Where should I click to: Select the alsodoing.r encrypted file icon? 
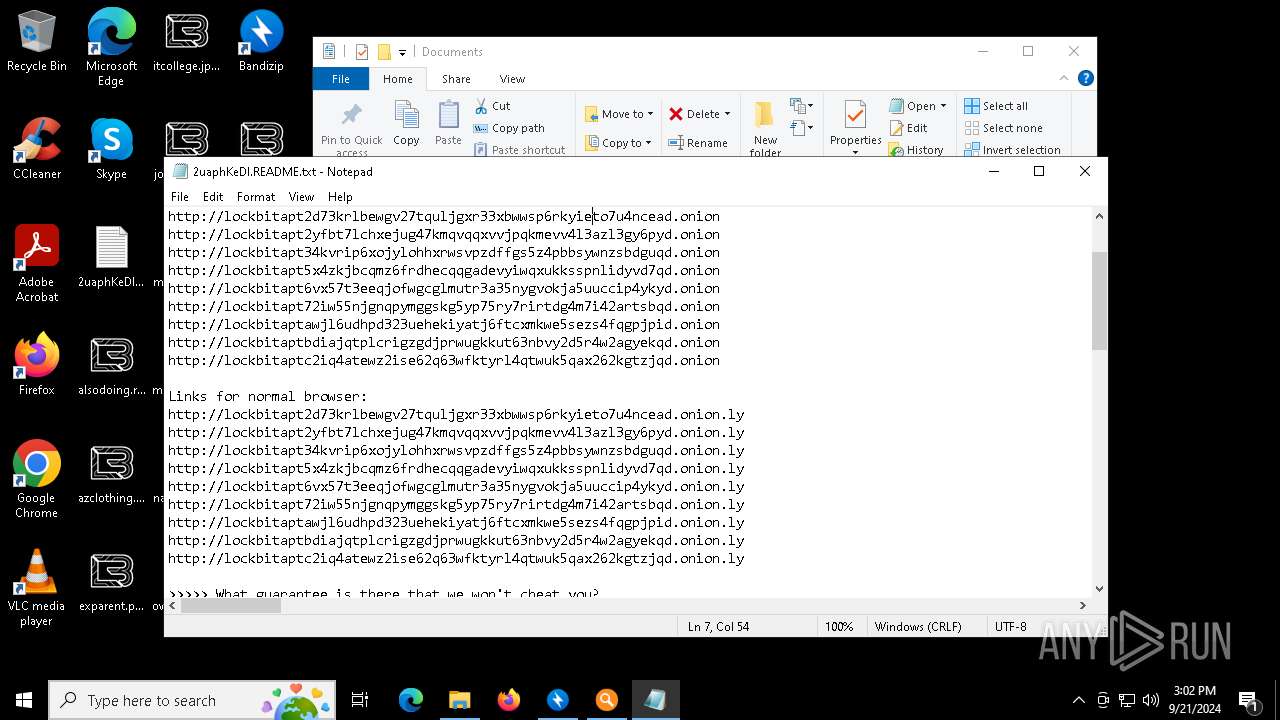click(x=111, y=365)
